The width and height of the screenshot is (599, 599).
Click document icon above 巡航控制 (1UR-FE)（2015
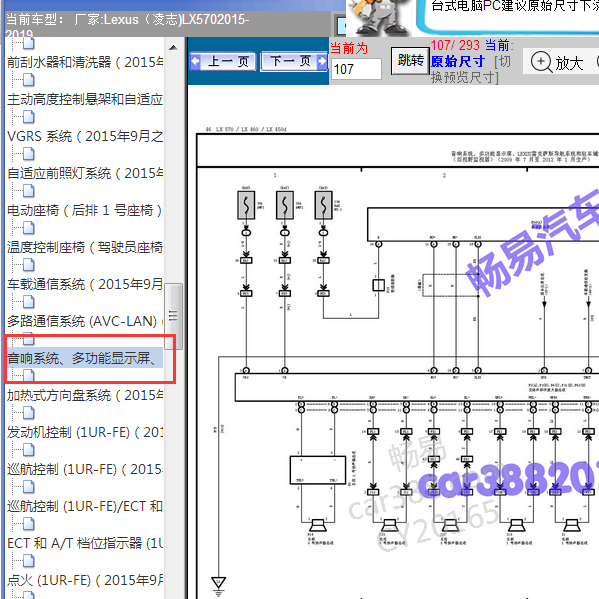click(29, 451)
